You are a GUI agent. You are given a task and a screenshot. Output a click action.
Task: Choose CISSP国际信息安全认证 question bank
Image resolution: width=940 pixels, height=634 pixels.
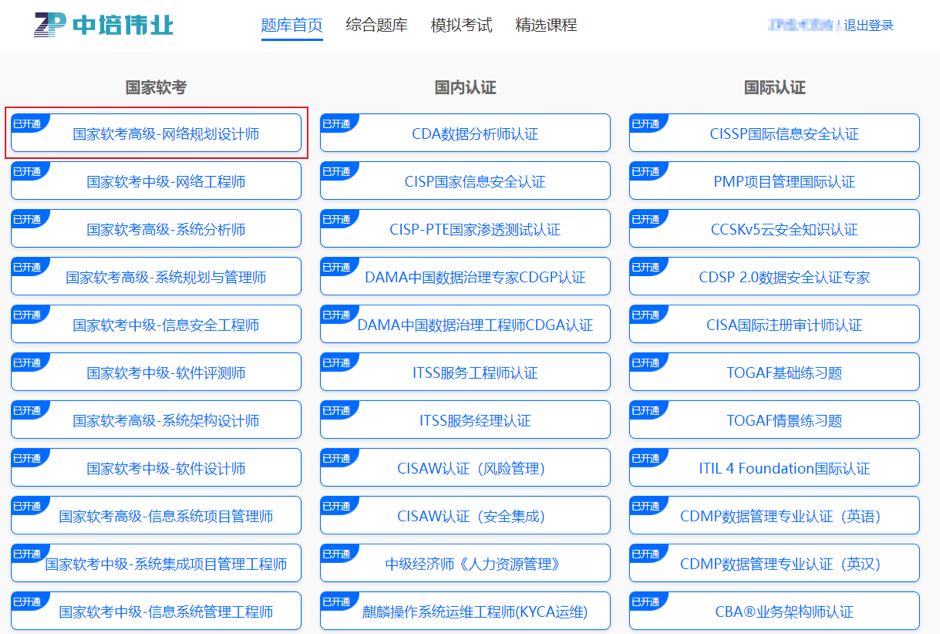click(x=784, y=134)
